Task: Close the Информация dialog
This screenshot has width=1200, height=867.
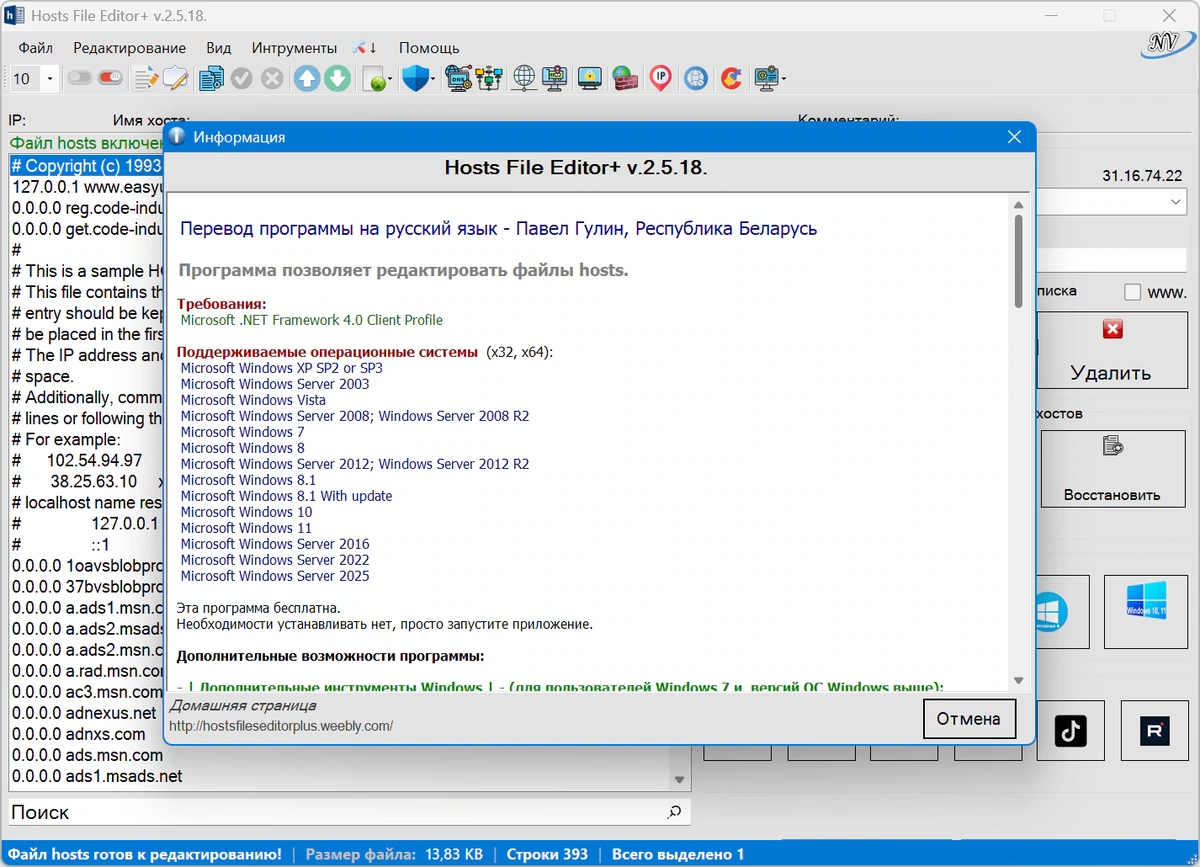Action: point(1014,137)
